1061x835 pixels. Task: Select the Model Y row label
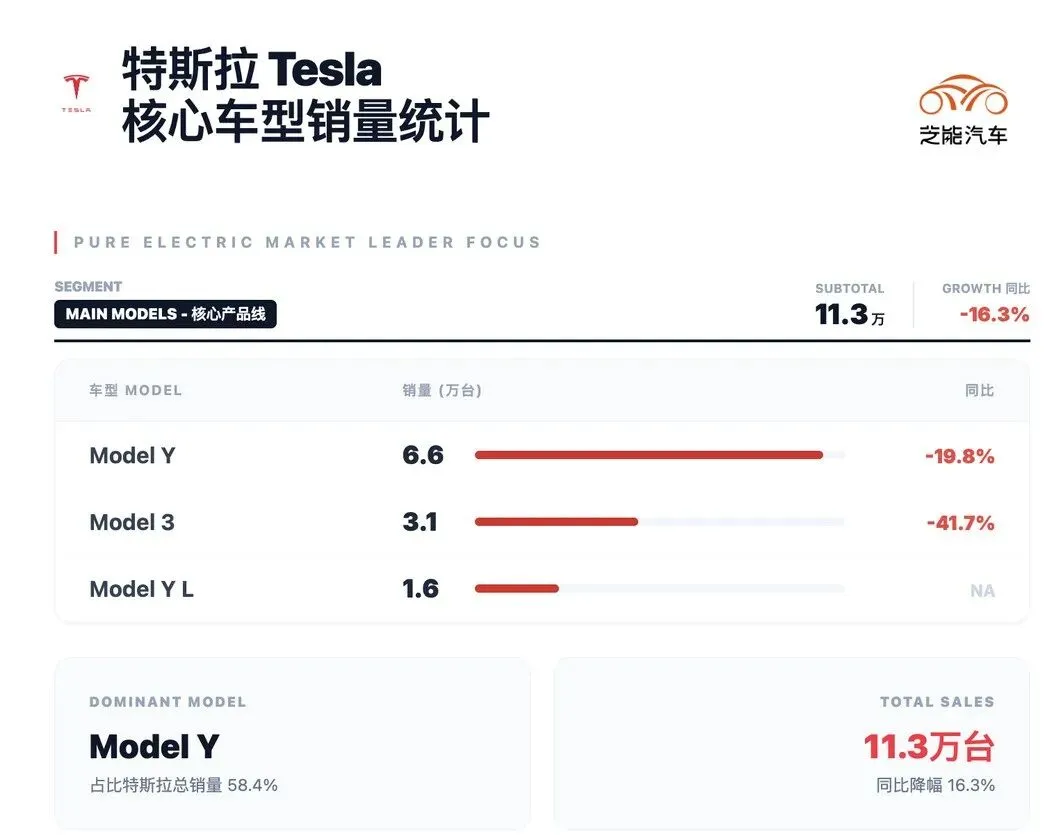[x=132, y=456]
